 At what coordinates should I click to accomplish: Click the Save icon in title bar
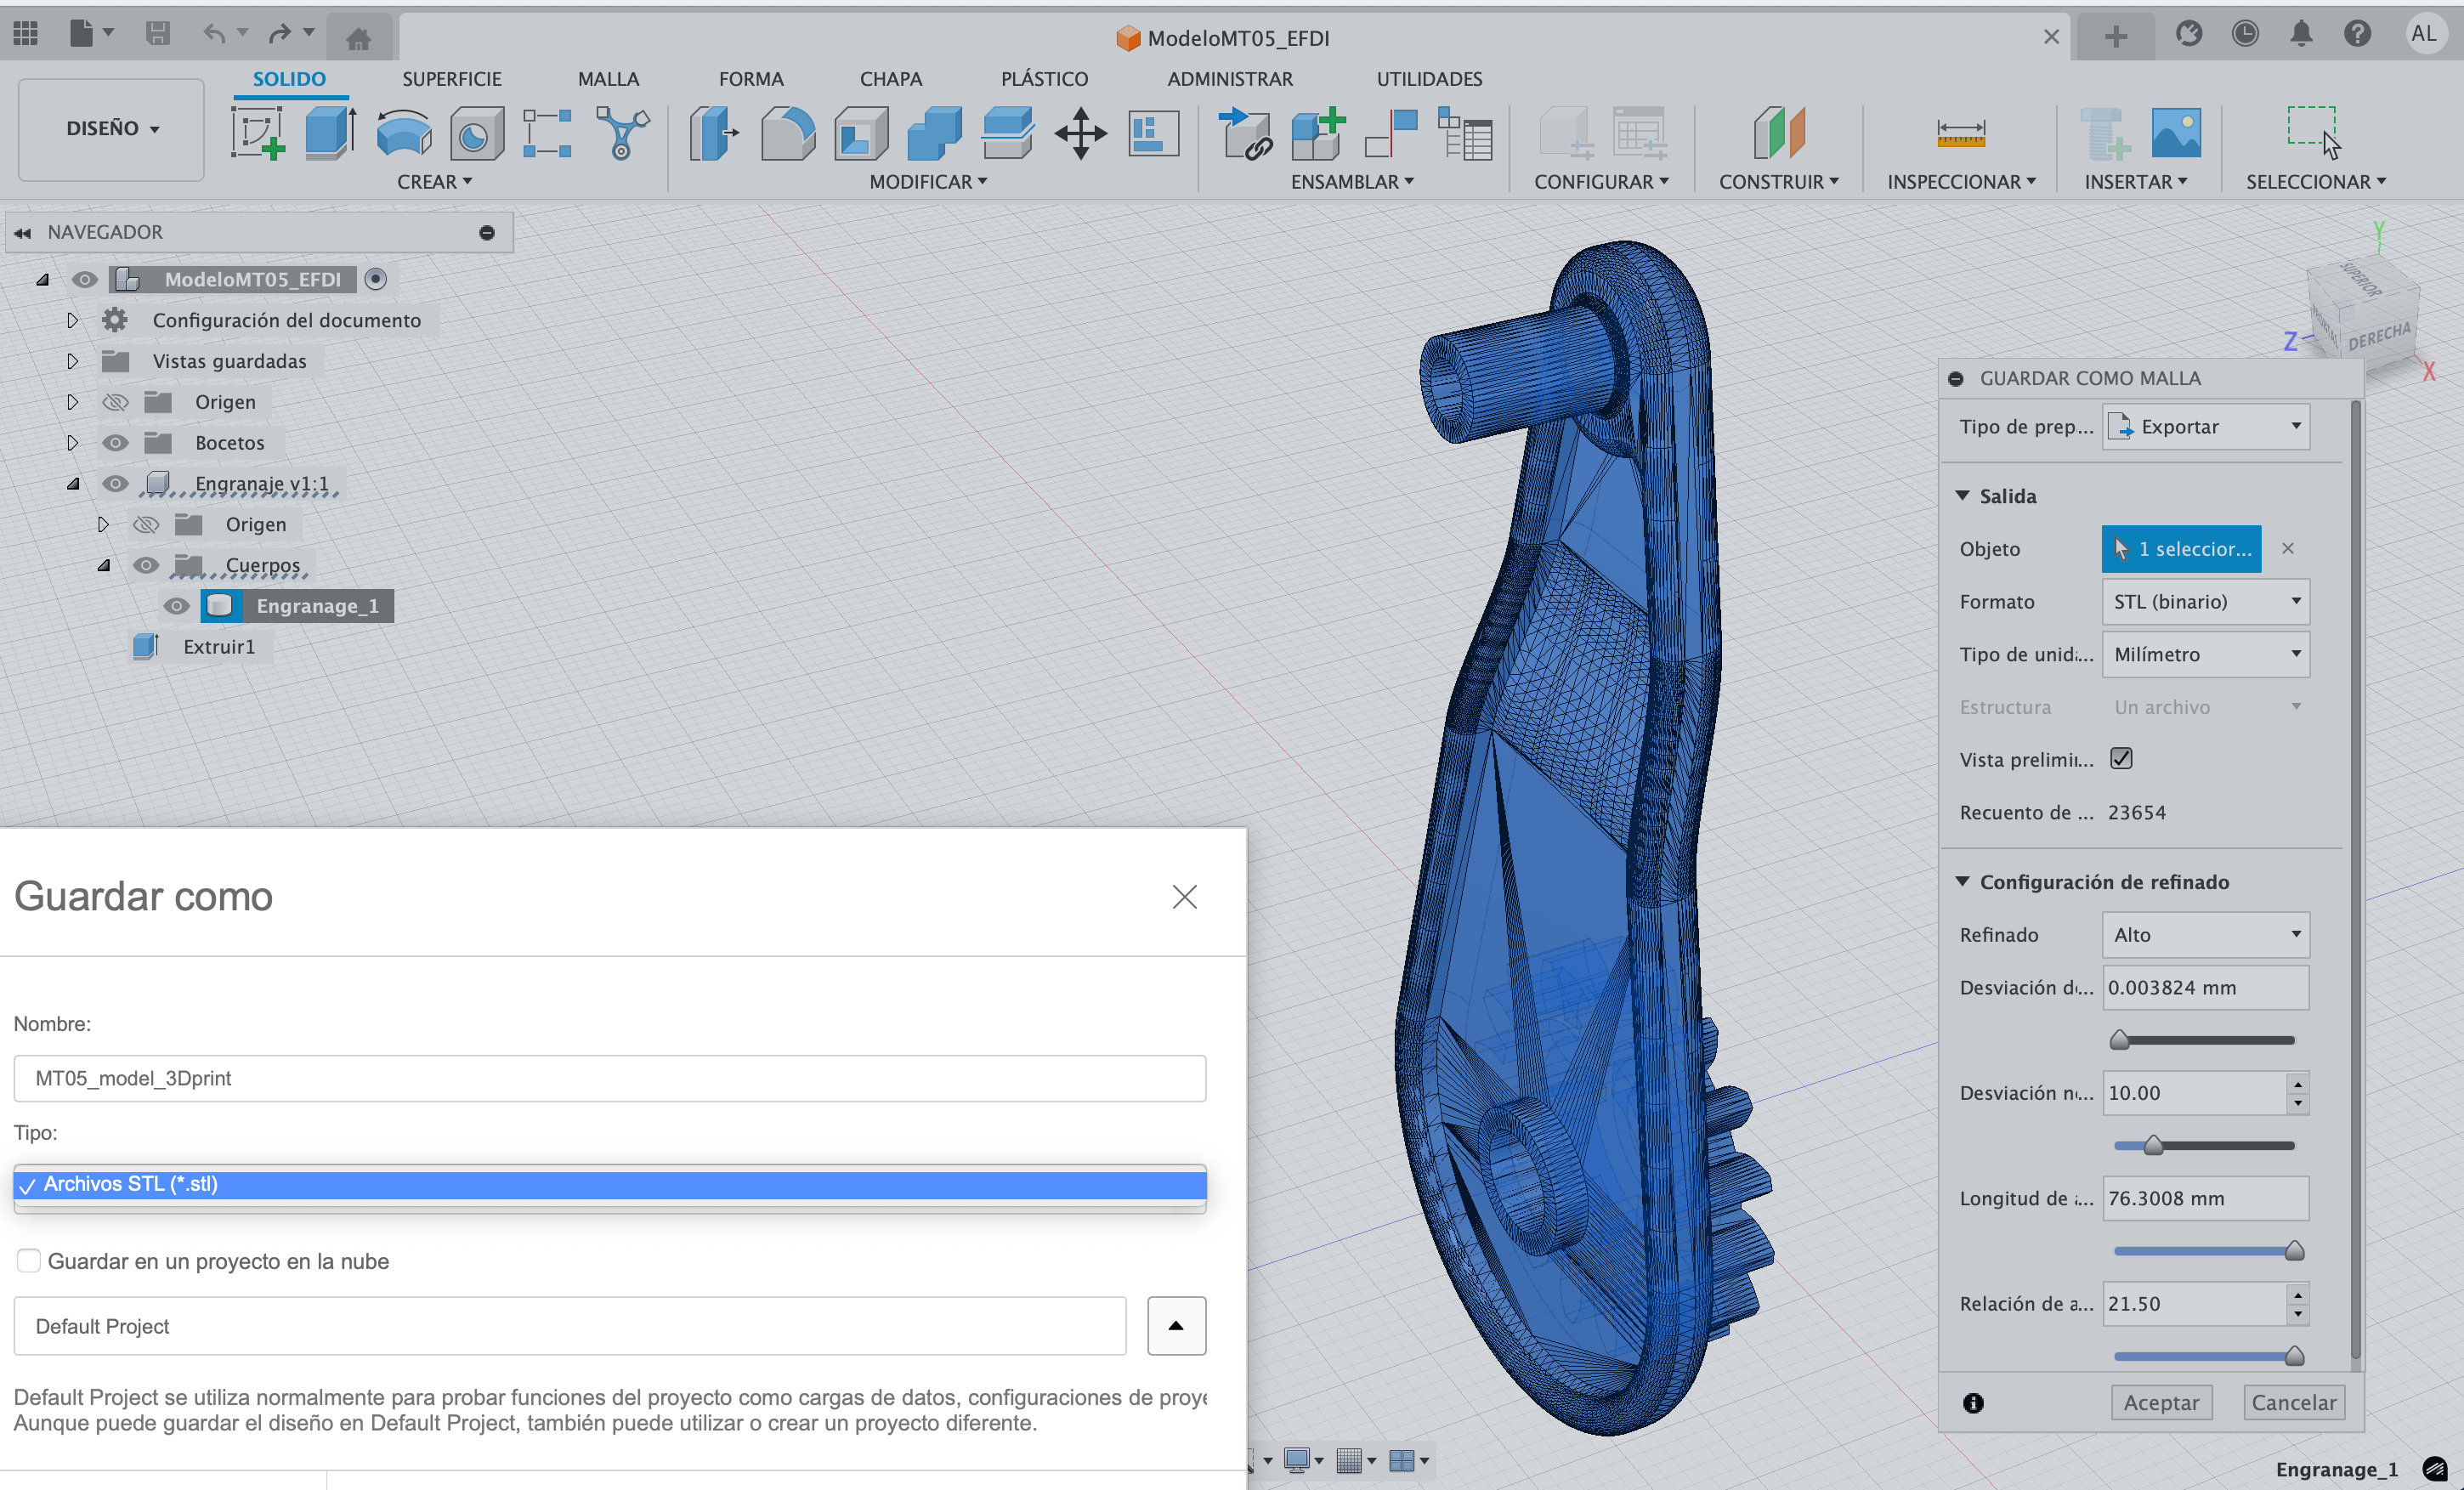158,35
